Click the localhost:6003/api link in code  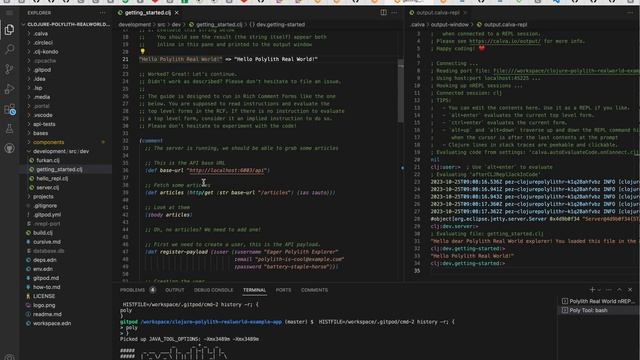227,170
